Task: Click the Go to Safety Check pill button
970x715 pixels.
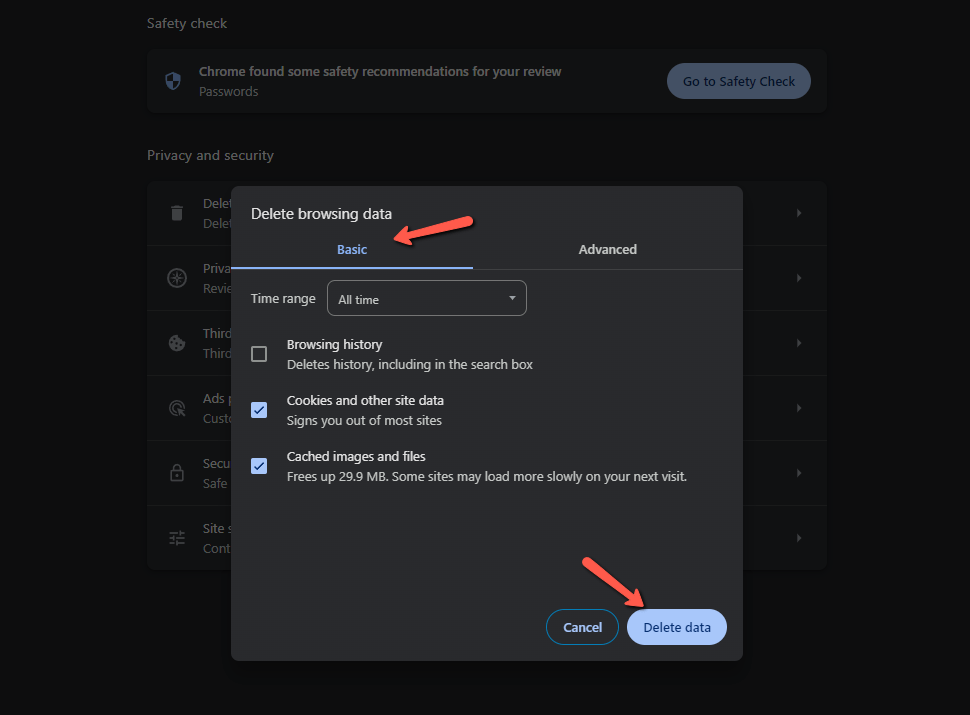Action: click(738, 81)
